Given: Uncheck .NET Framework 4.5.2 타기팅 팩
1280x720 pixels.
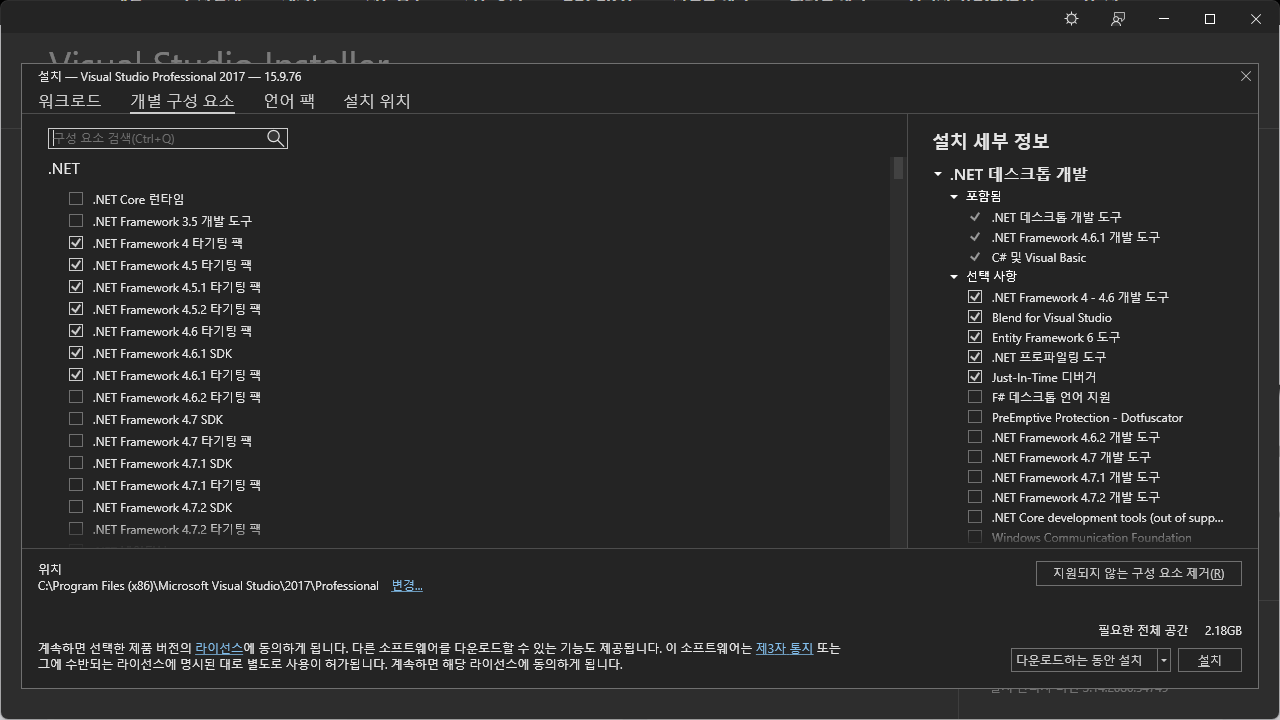Looking at the screenshot, I should pos(76,309).
